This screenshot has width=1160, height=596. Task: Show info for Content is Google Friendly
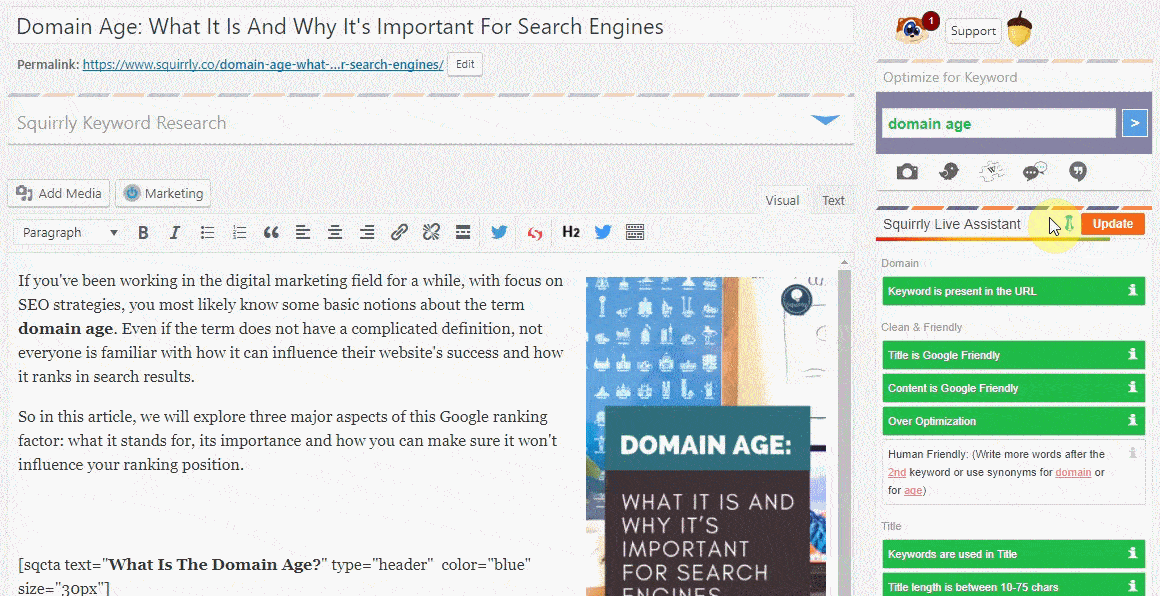pos(1132,387)
